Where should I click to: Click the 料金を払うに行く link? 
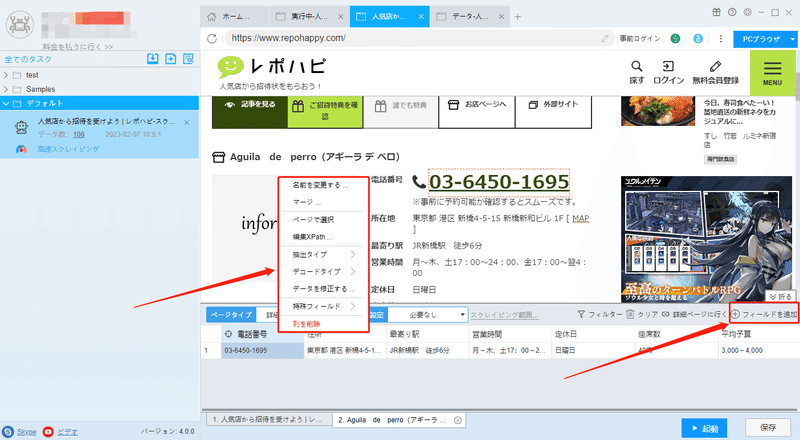click(x=78, y=46)
